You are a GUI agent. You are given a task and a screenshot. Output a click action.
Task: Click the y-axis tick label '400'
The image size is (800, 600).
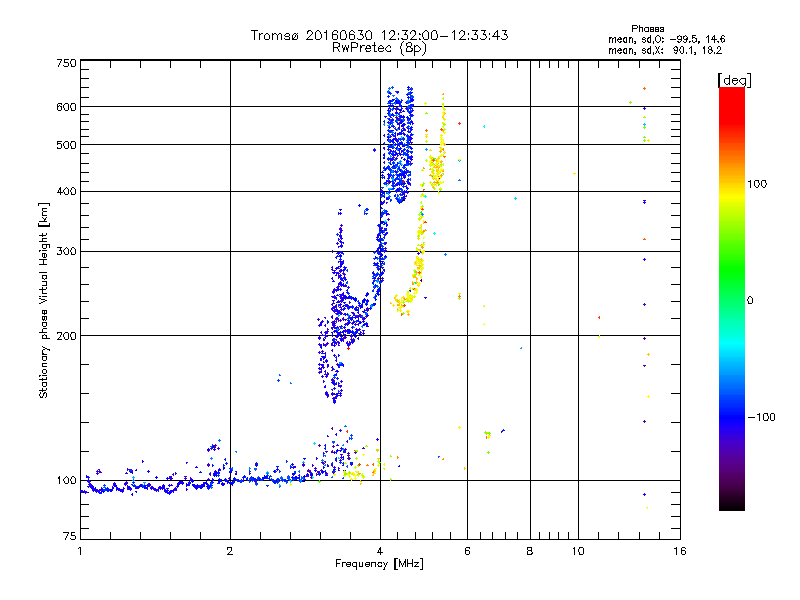(x=66, y=192)
